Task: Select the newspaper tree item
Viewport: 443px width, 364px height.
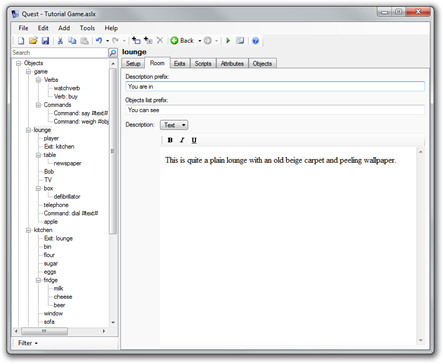Action: coord(67,163)
